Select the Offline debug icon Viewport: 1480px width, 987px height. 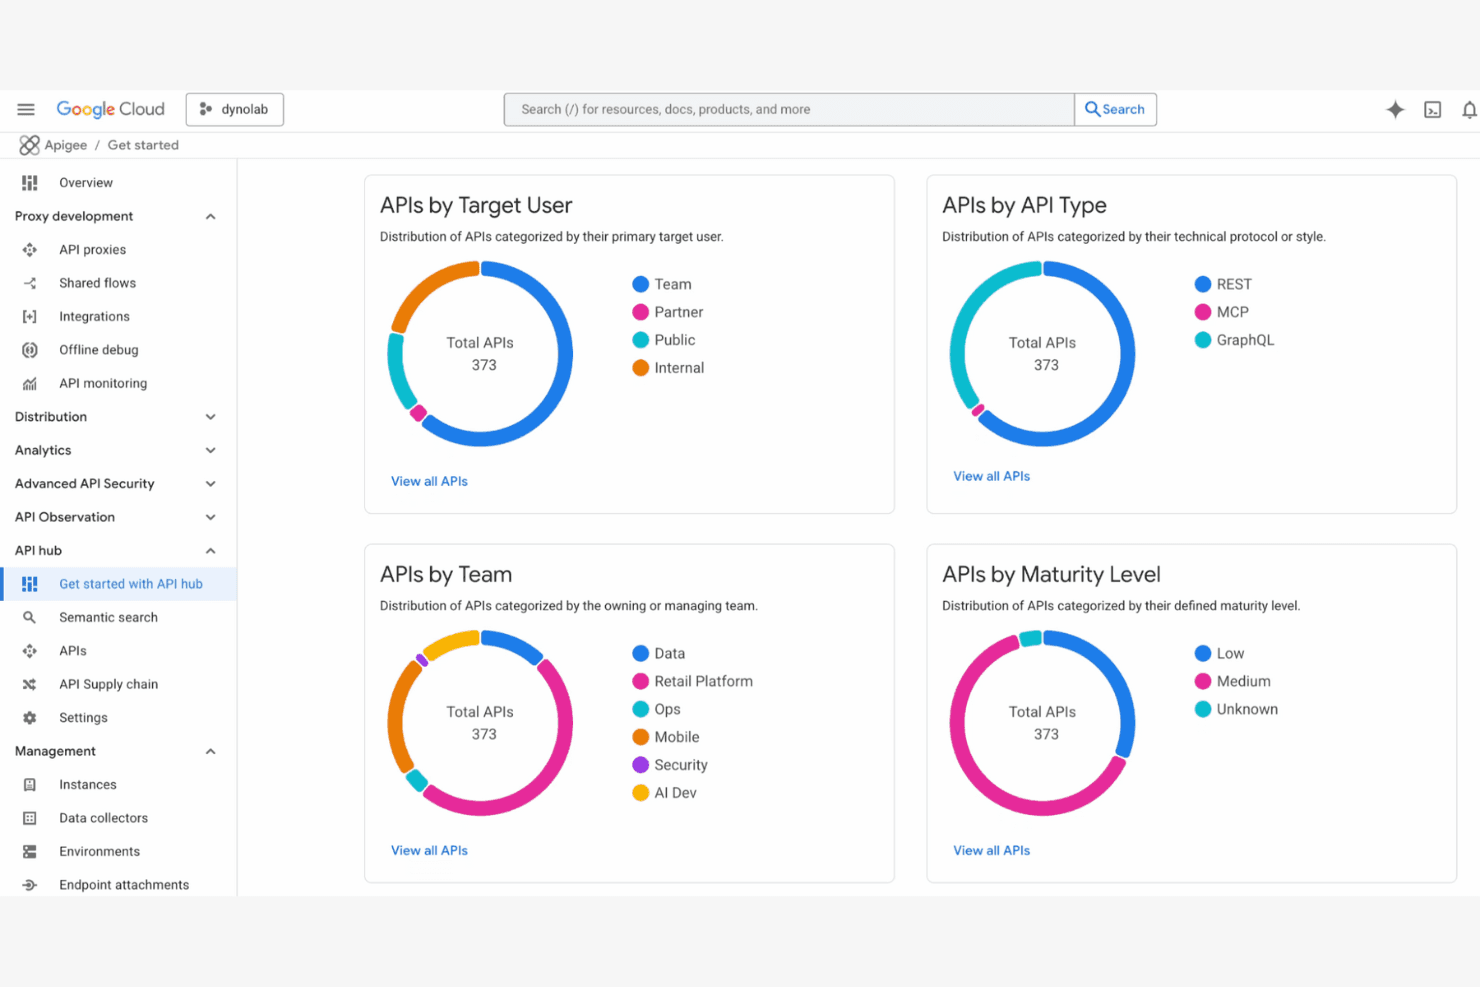(x=30, y=350)
